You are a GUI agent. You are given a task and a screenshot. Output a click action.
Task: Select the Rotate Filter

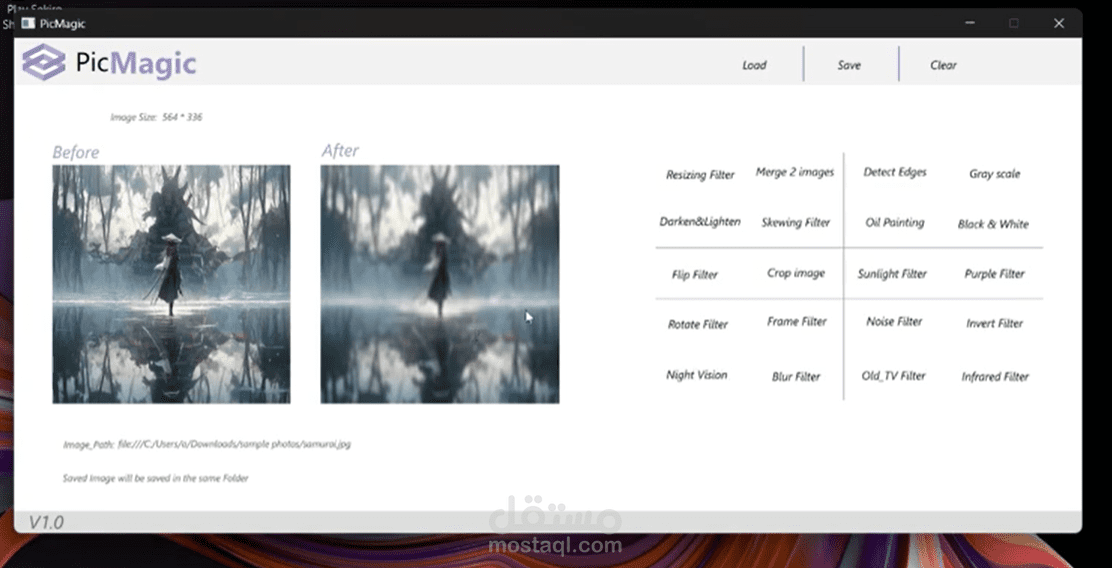(x=698, y=325)
